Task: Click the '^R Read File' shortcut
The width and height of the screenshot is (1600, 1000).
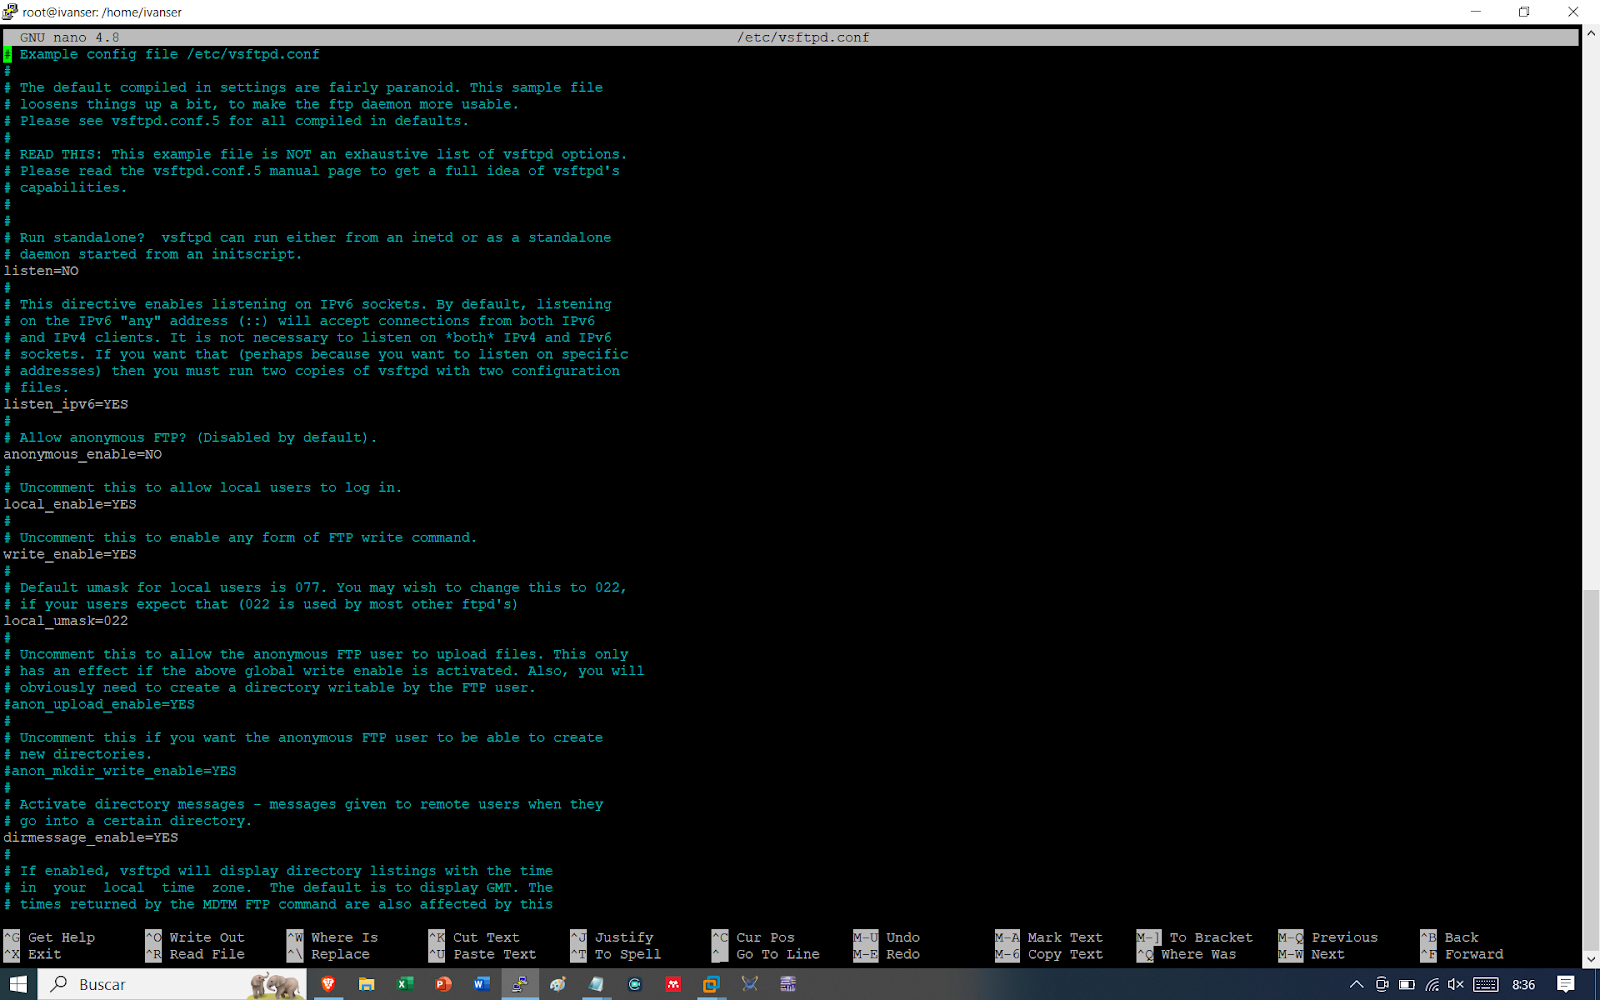Action: point(195,955)
